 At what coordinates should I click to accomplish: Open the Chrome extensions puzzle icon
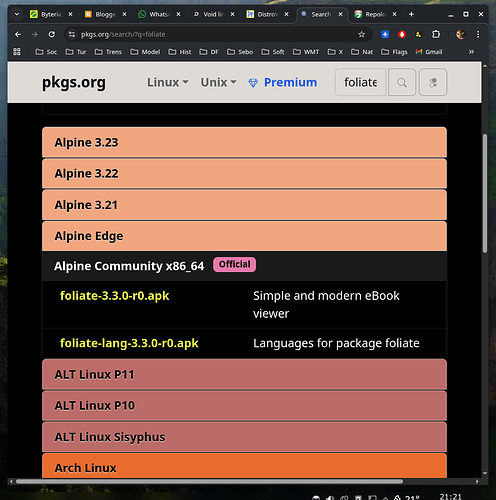(x=436, y=34)
